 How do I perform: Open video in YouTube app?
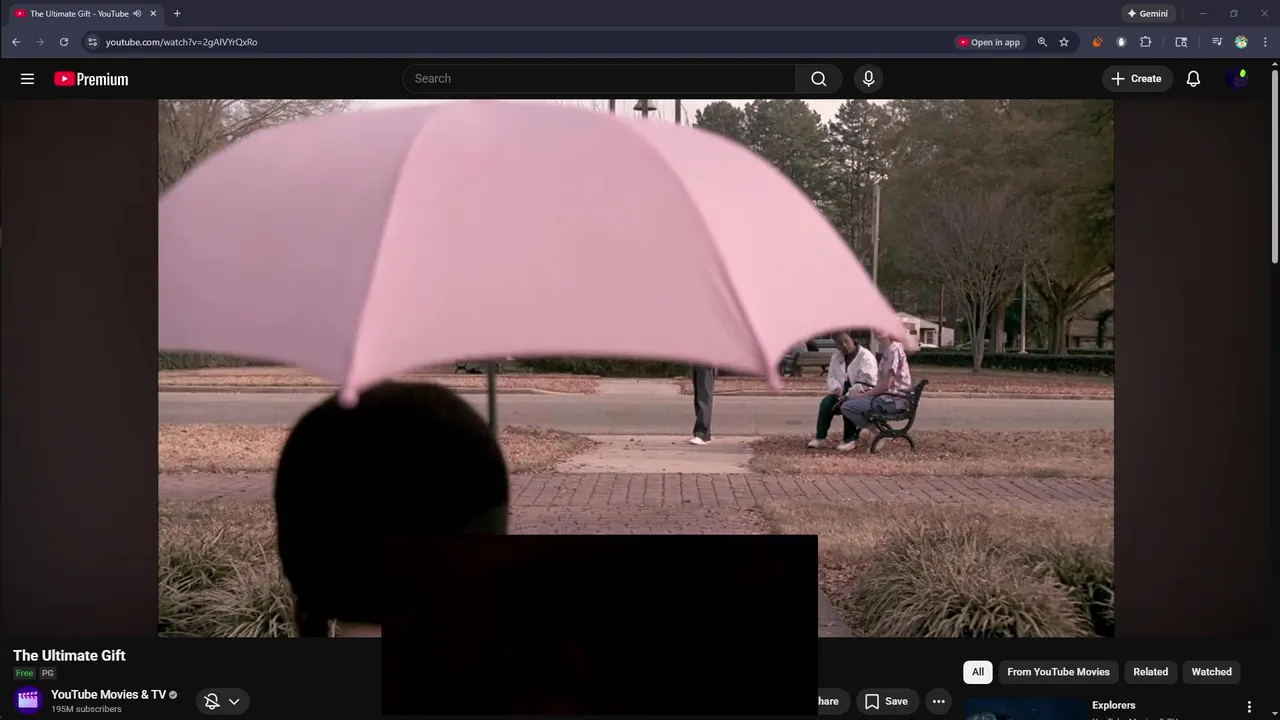[x=989, y=42]
